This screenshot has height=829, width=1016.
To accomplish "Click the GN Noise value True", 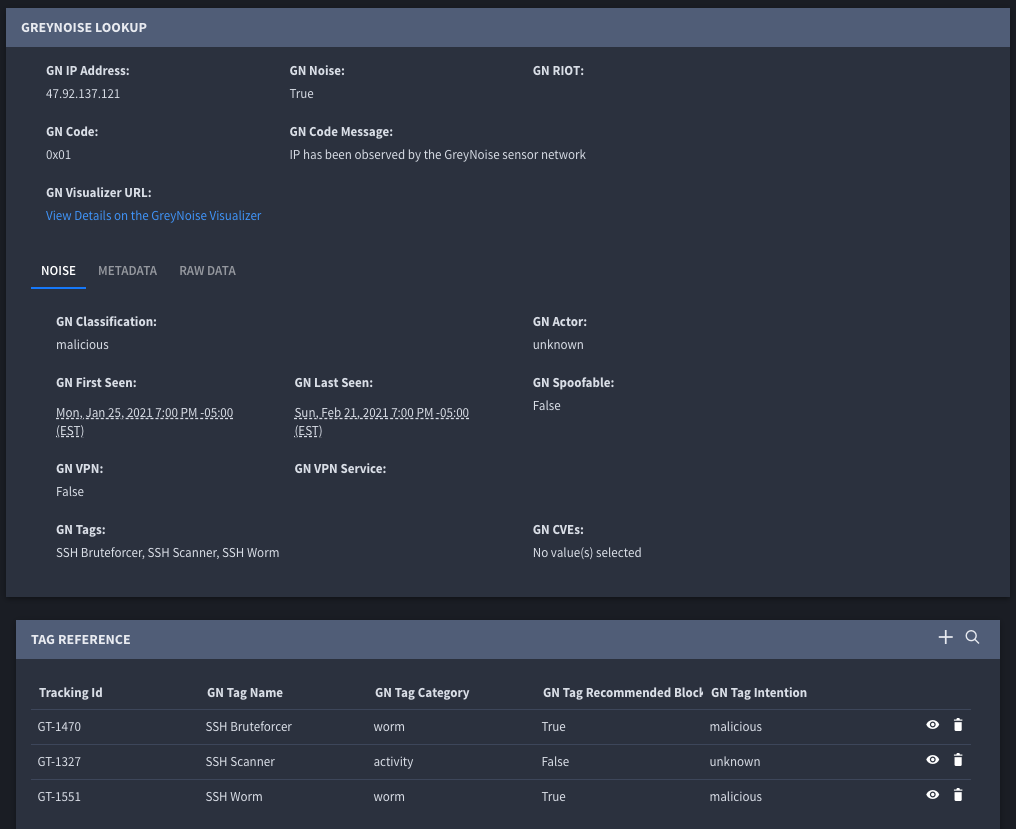I will [301, 94].
